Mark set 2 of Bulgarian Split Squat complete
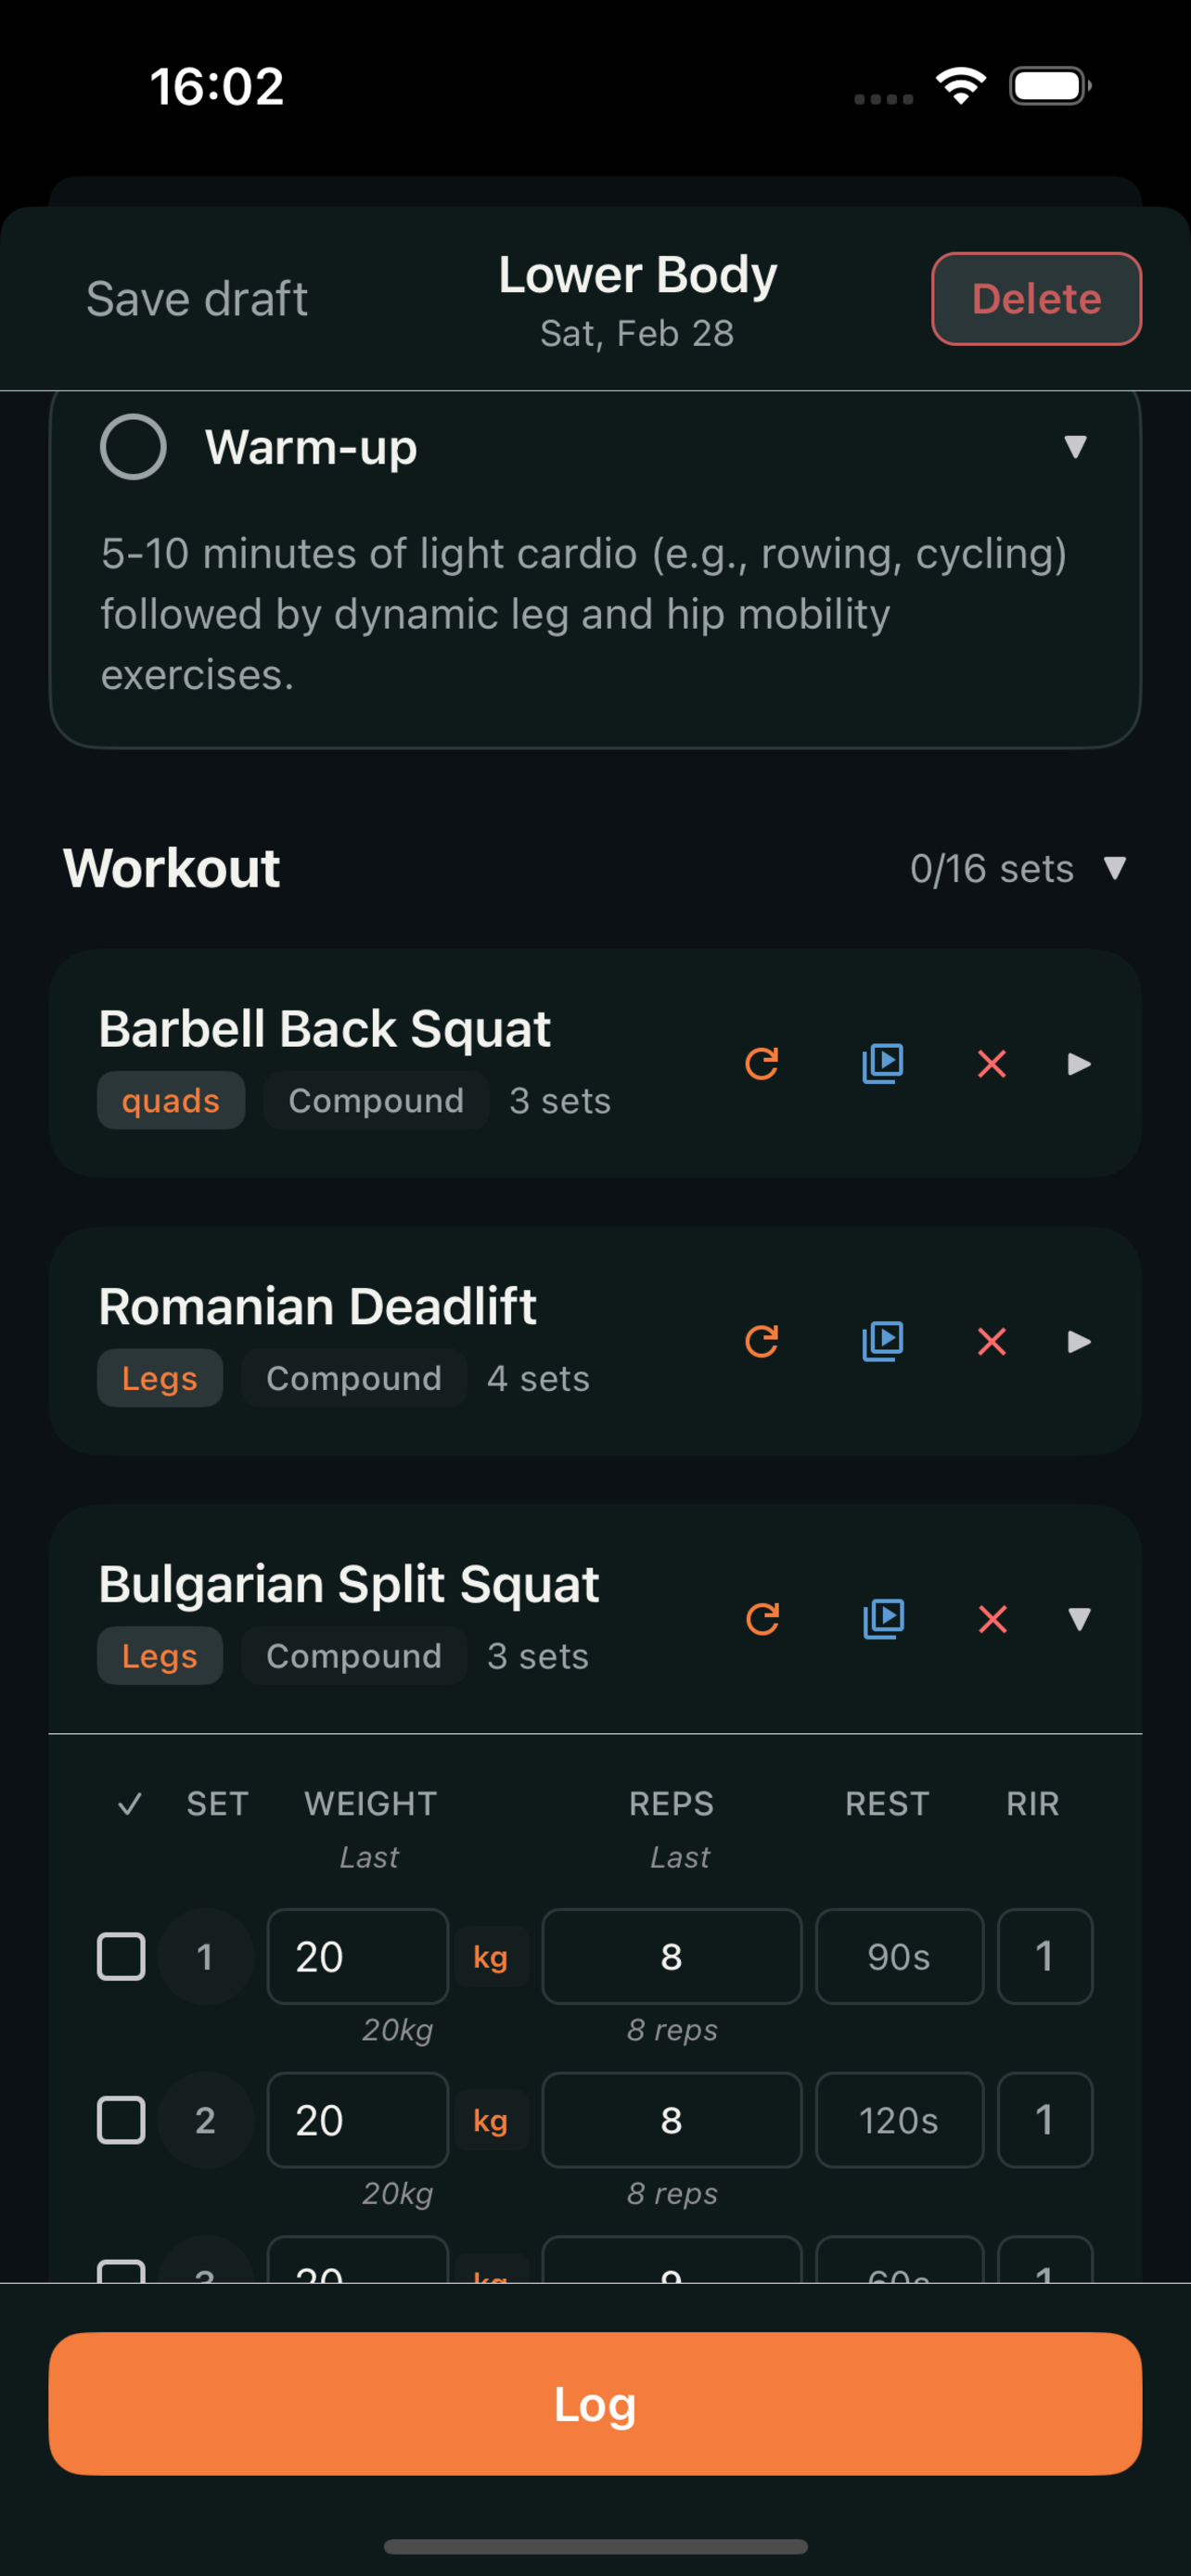Image resolution: width=1191 pixels, height=2576 pixels. pos(121,2120)
